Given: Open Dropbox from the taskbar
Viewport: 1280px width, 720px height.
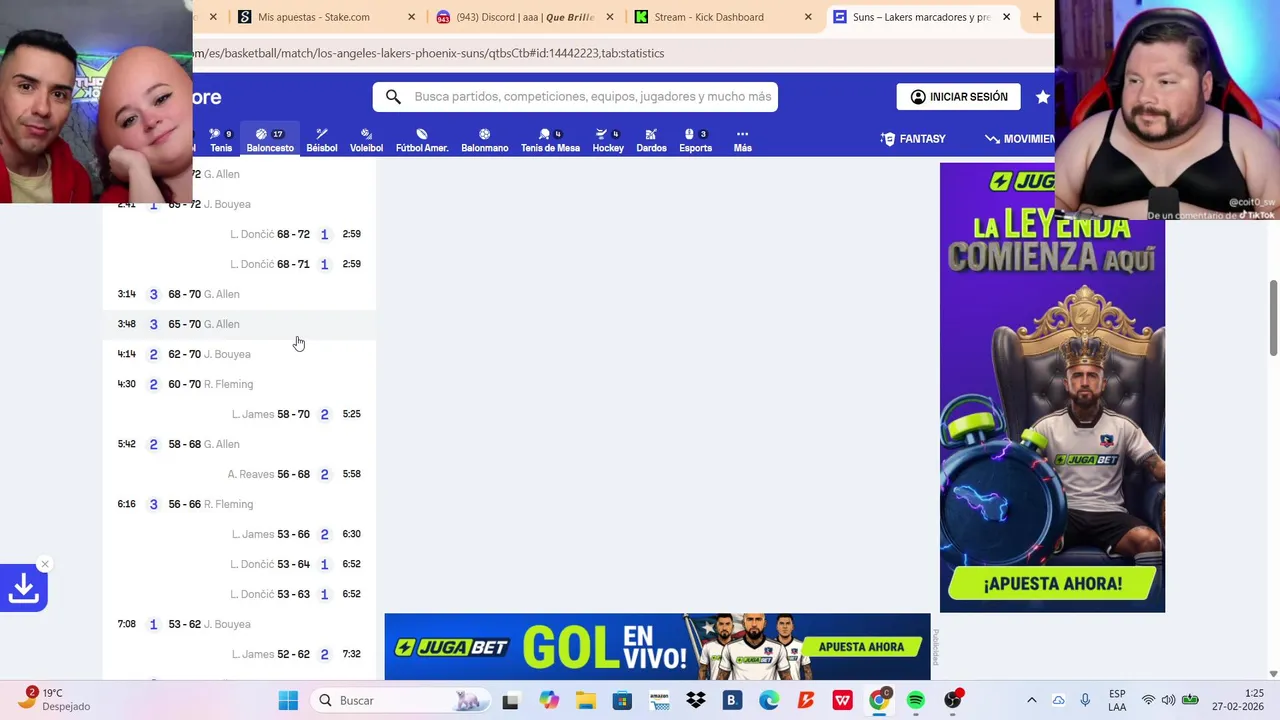Looking at the screenshot, I should coord(696,700).
